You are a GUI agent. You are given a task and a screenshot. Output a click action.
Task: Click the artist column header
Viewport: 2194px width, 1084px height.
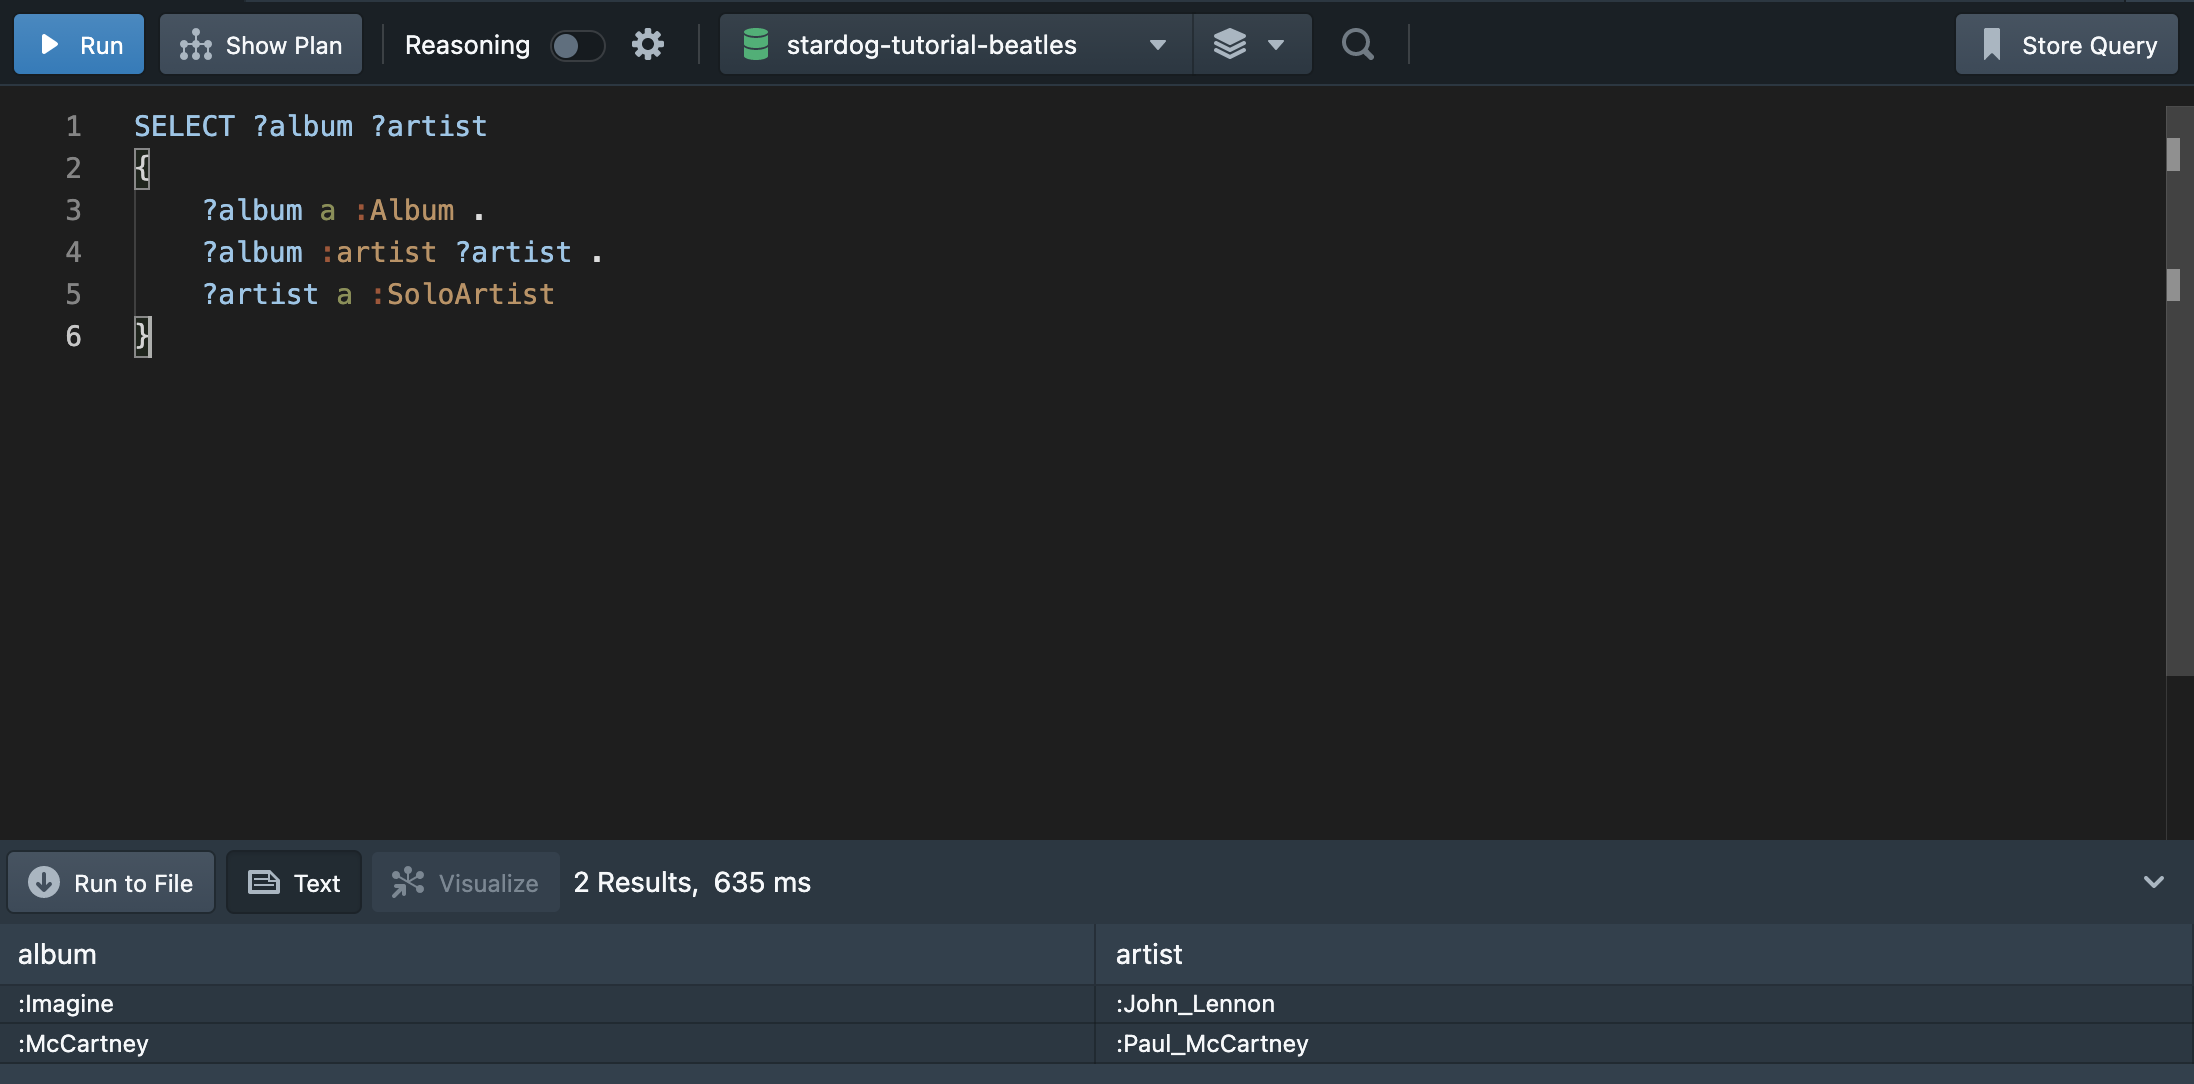pos(1644,954)
